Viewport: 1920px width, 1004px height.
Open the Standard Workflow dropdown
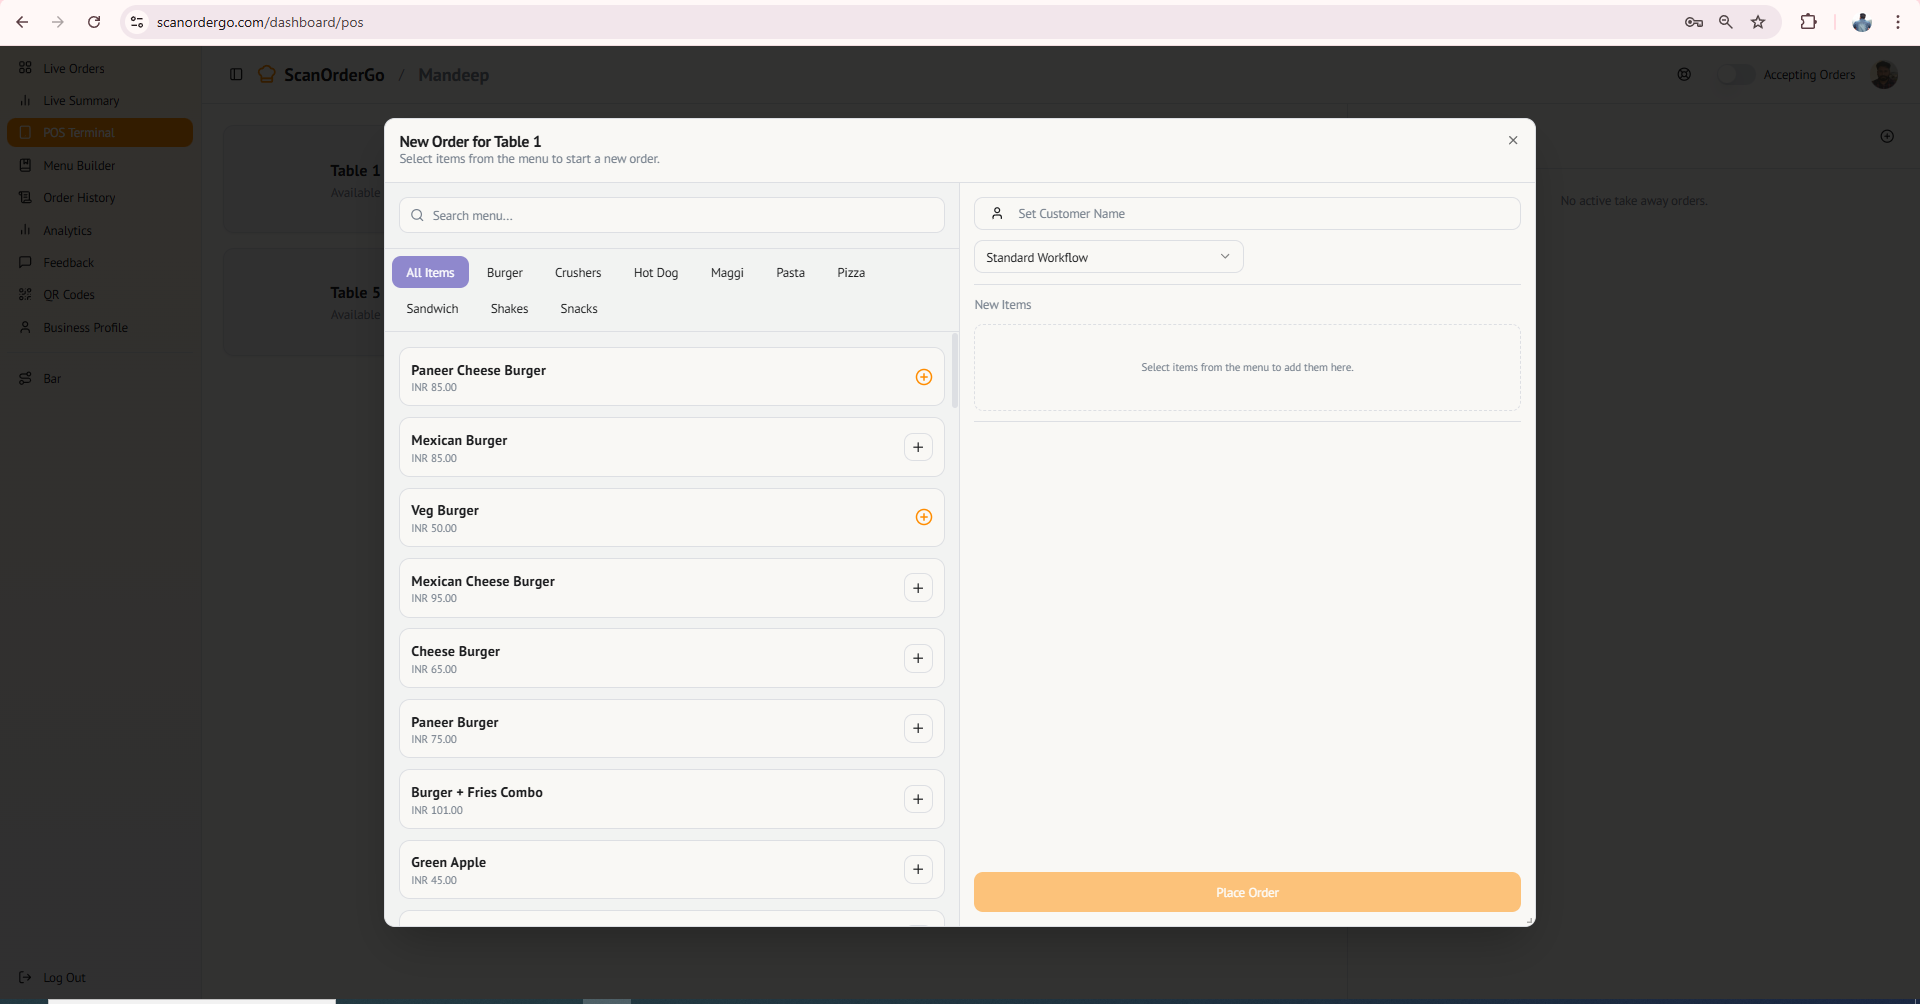pos(1108,256)
